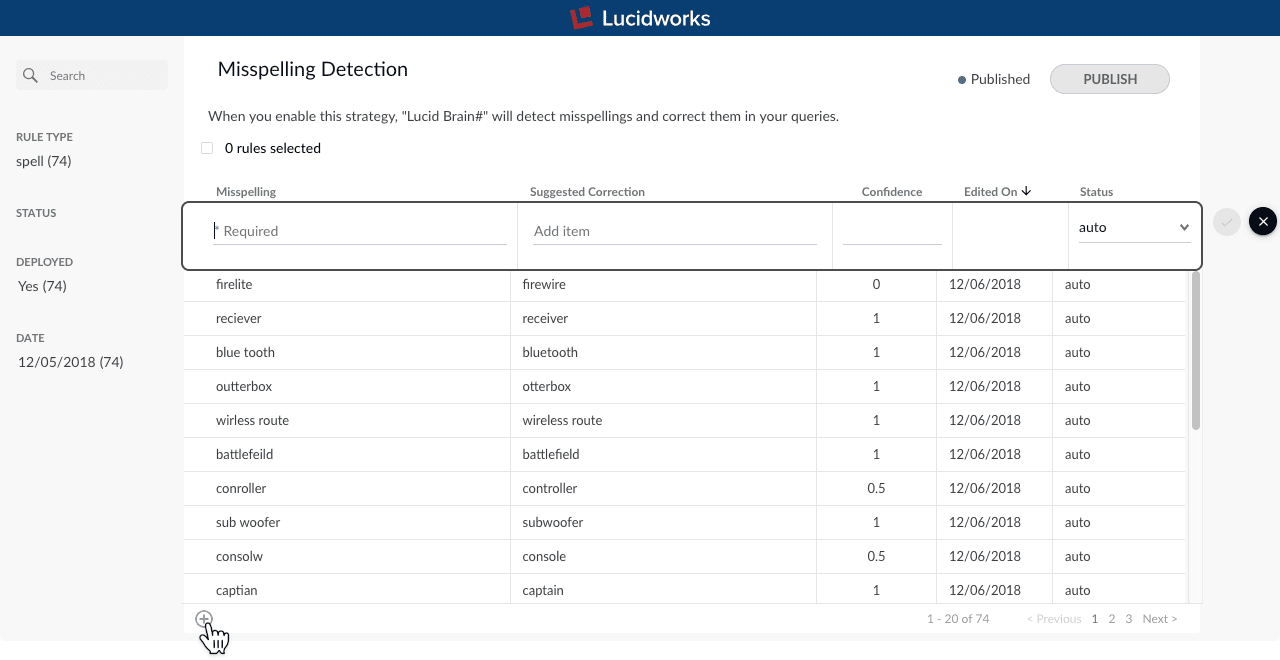Click the bluetooth correction cell
1280x660 pixels.
[663, 353]
